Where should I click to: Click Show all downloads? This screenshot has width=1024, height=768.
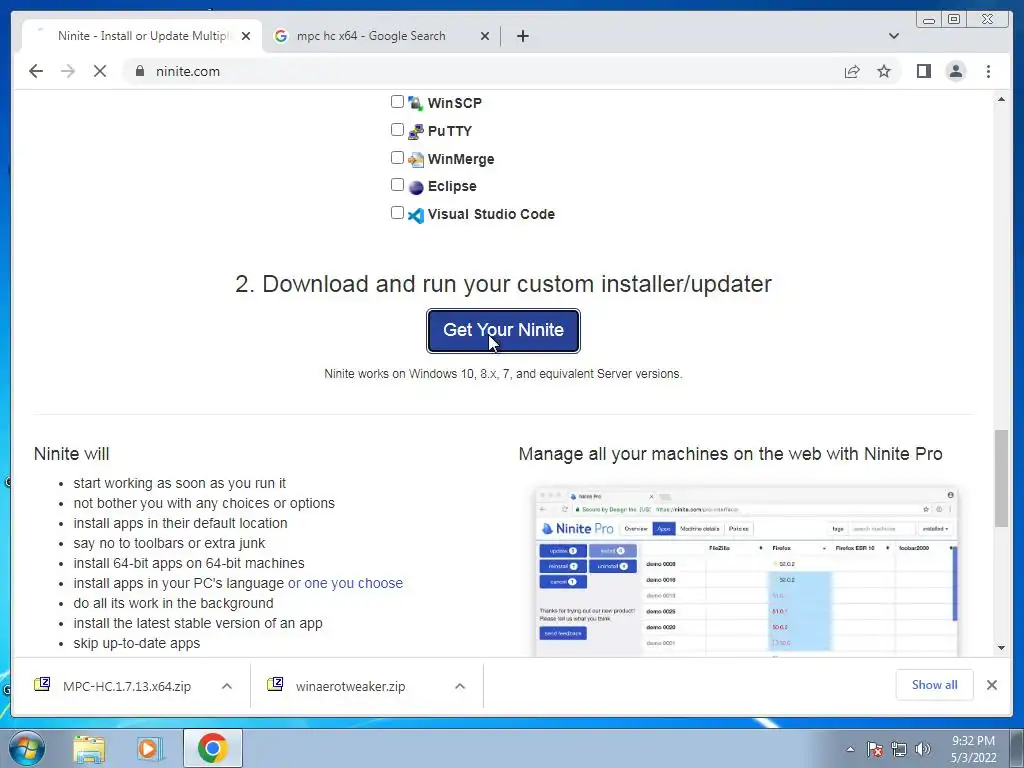tap(935, 684)
